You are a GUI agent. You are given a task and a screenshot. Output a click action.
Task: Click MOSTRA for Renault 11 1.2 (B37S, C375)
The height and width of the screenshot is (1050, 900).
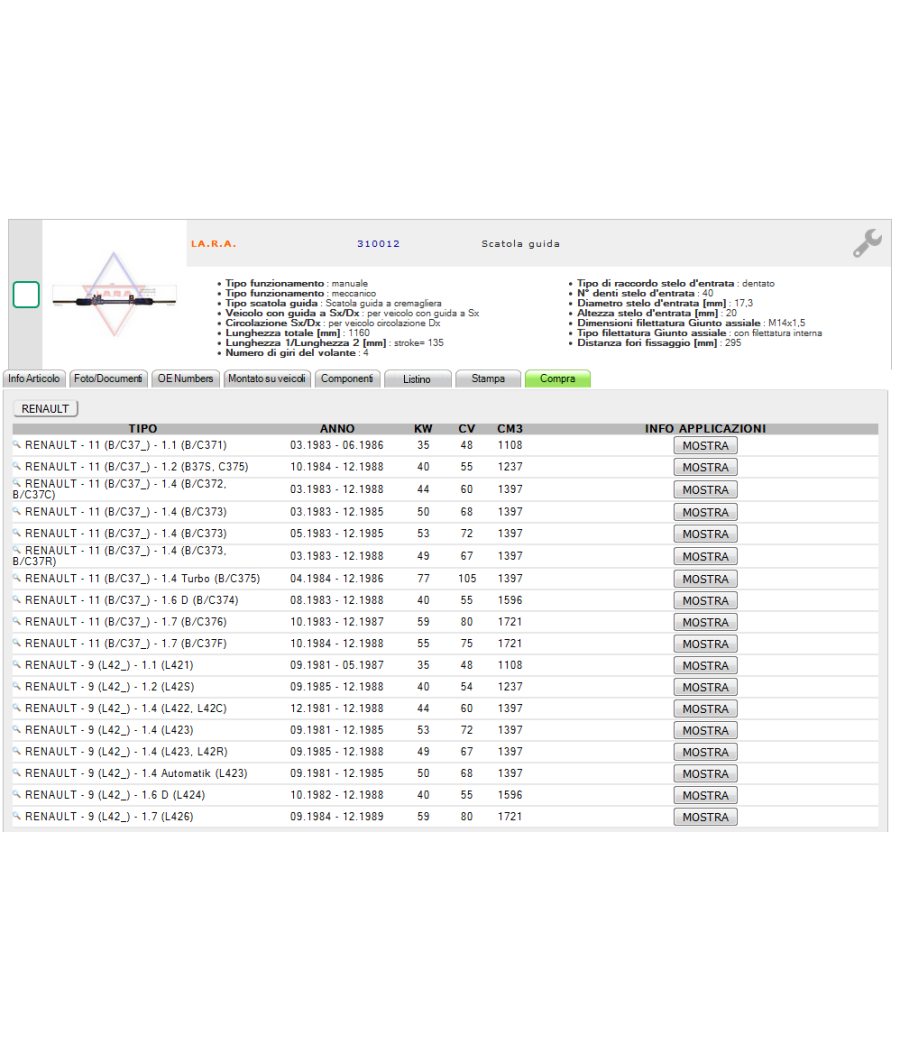(x=705, y=467)
